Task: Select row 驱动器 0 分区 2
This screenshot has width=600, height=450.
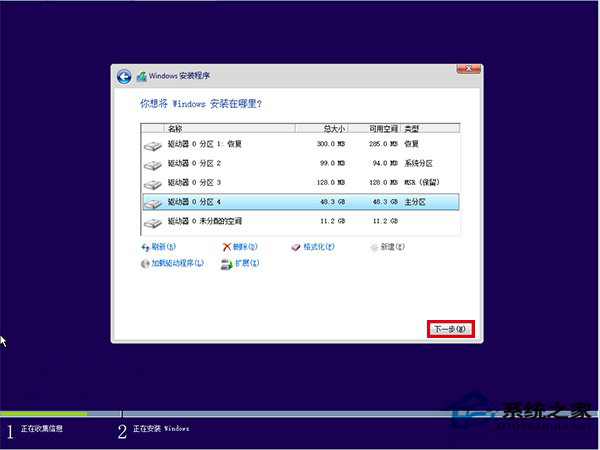Action: [x=300, y=163]
